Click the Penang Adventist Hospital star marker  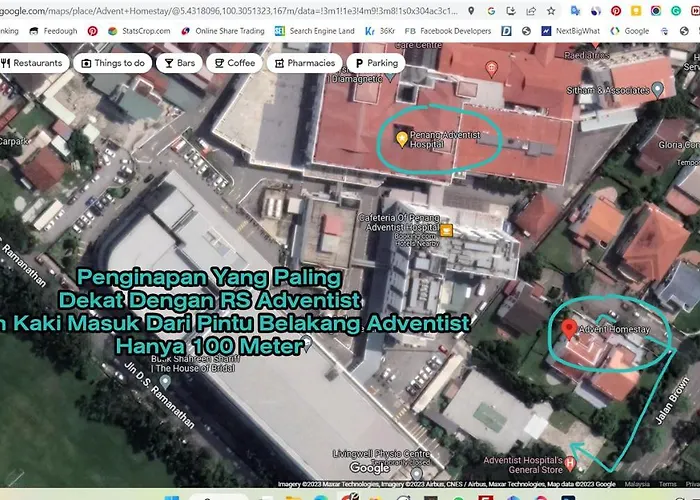point(402,139)
